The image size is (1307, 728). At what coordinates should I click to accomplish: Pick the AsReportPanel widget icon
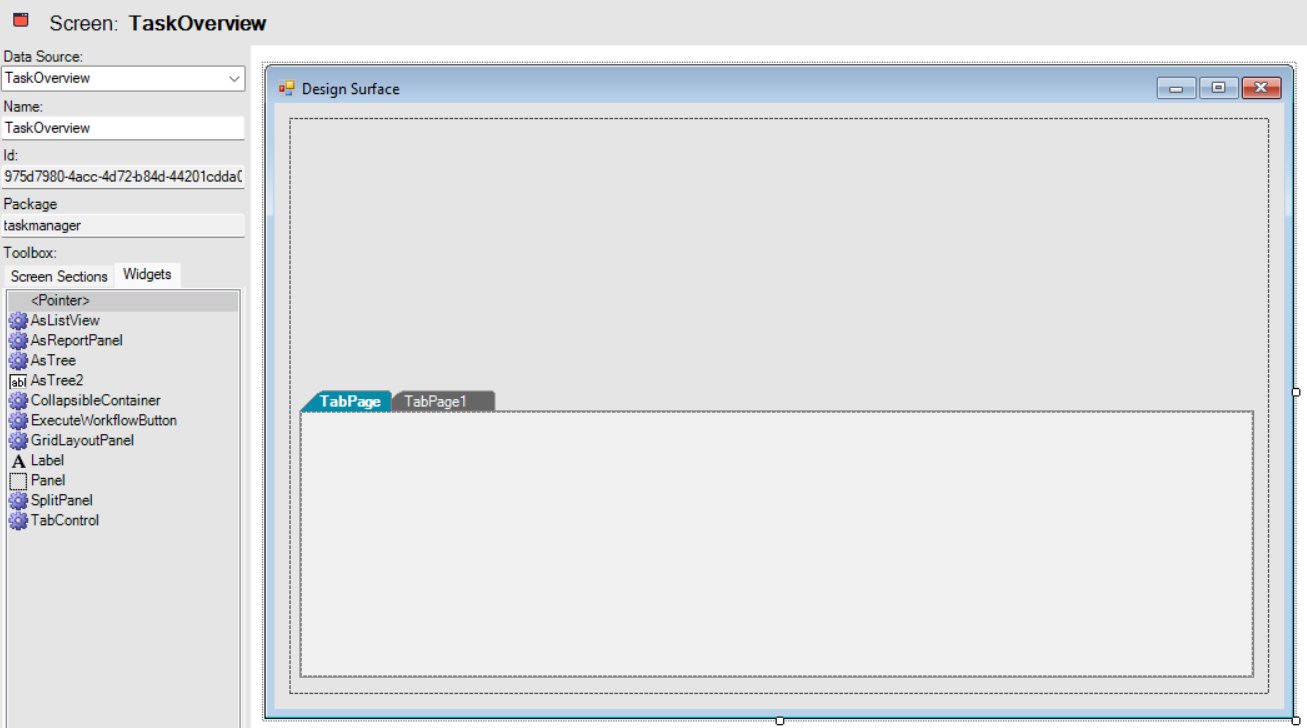coord(18,341)
